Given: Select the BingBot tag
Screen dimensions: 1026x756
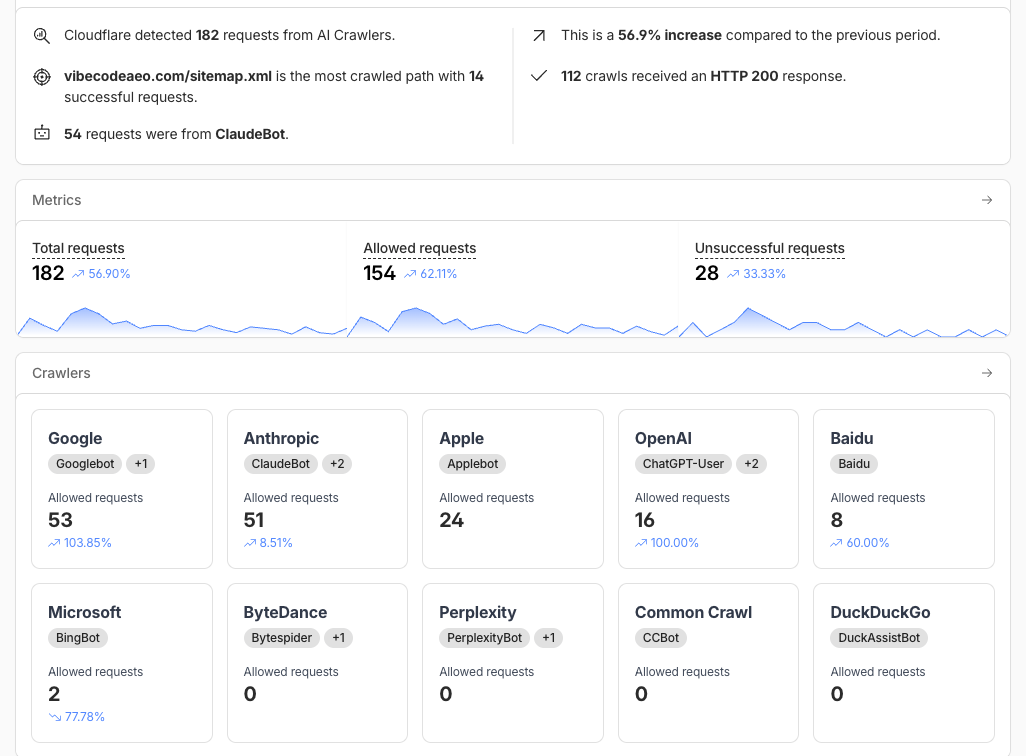Looking at the screenshot, I should click(78, 638).
